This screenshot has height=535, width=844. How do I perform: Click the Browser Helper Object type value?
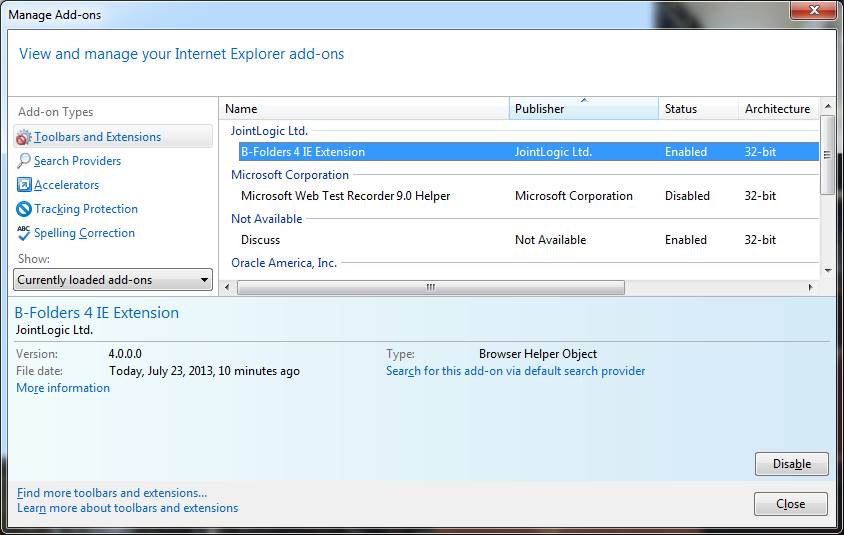coord(538,354)
